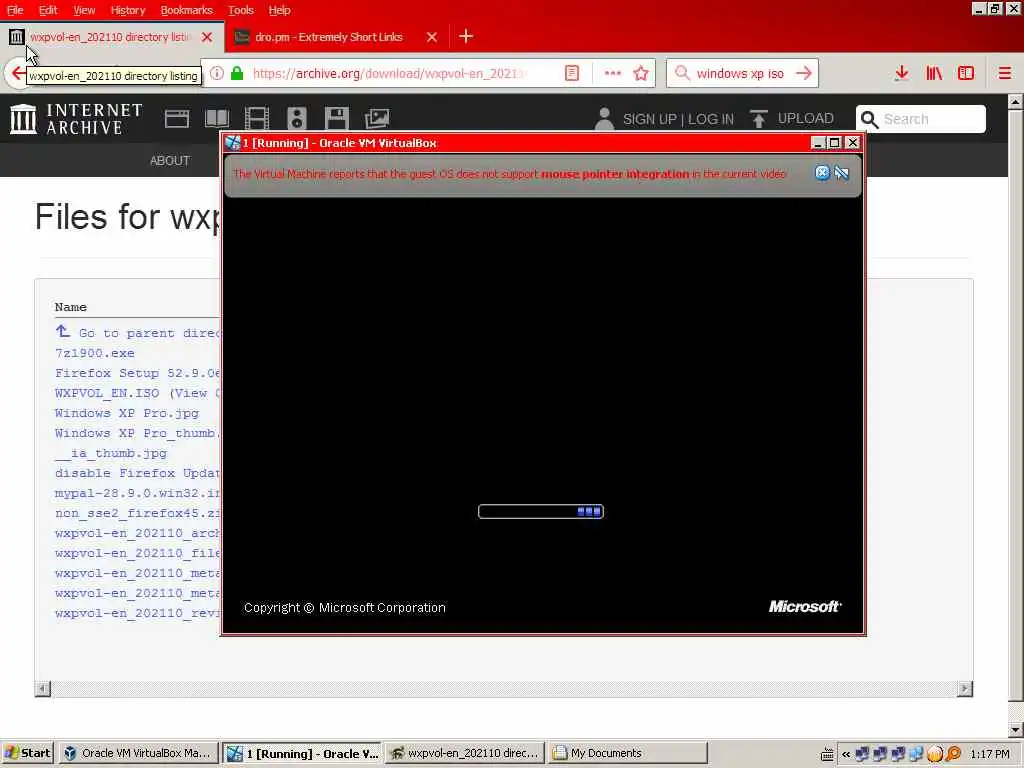Open a new tab with plus button
Viewport: 1024px width, 768px height.
pos(466,37)
